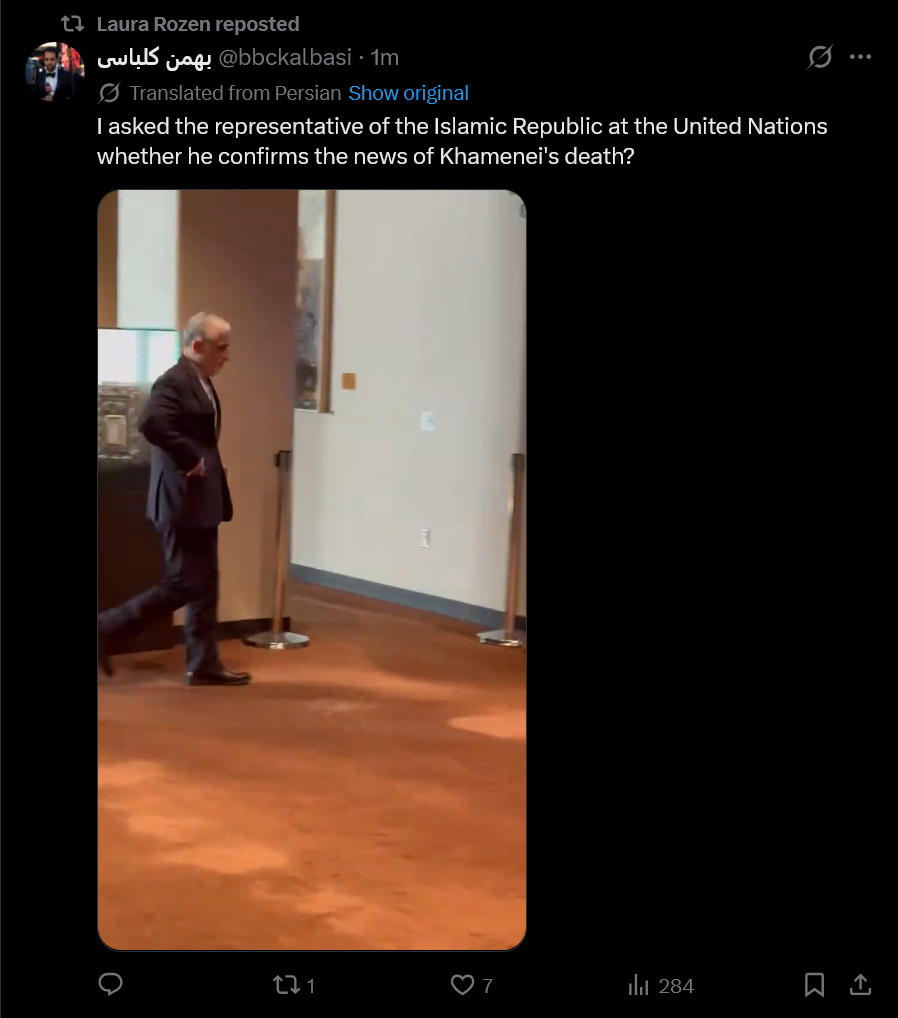Open the author's profile avatar

[x=55, y=71]
